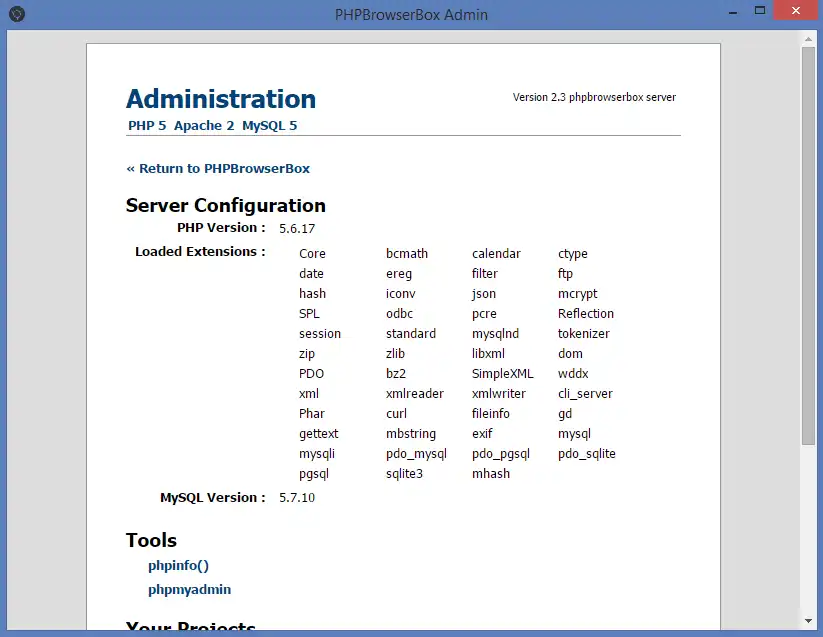Viewport: 823px width, 637px height.
Task: Click the gettext extension entry
Action: pyautogui.click(x=319, y=434)
